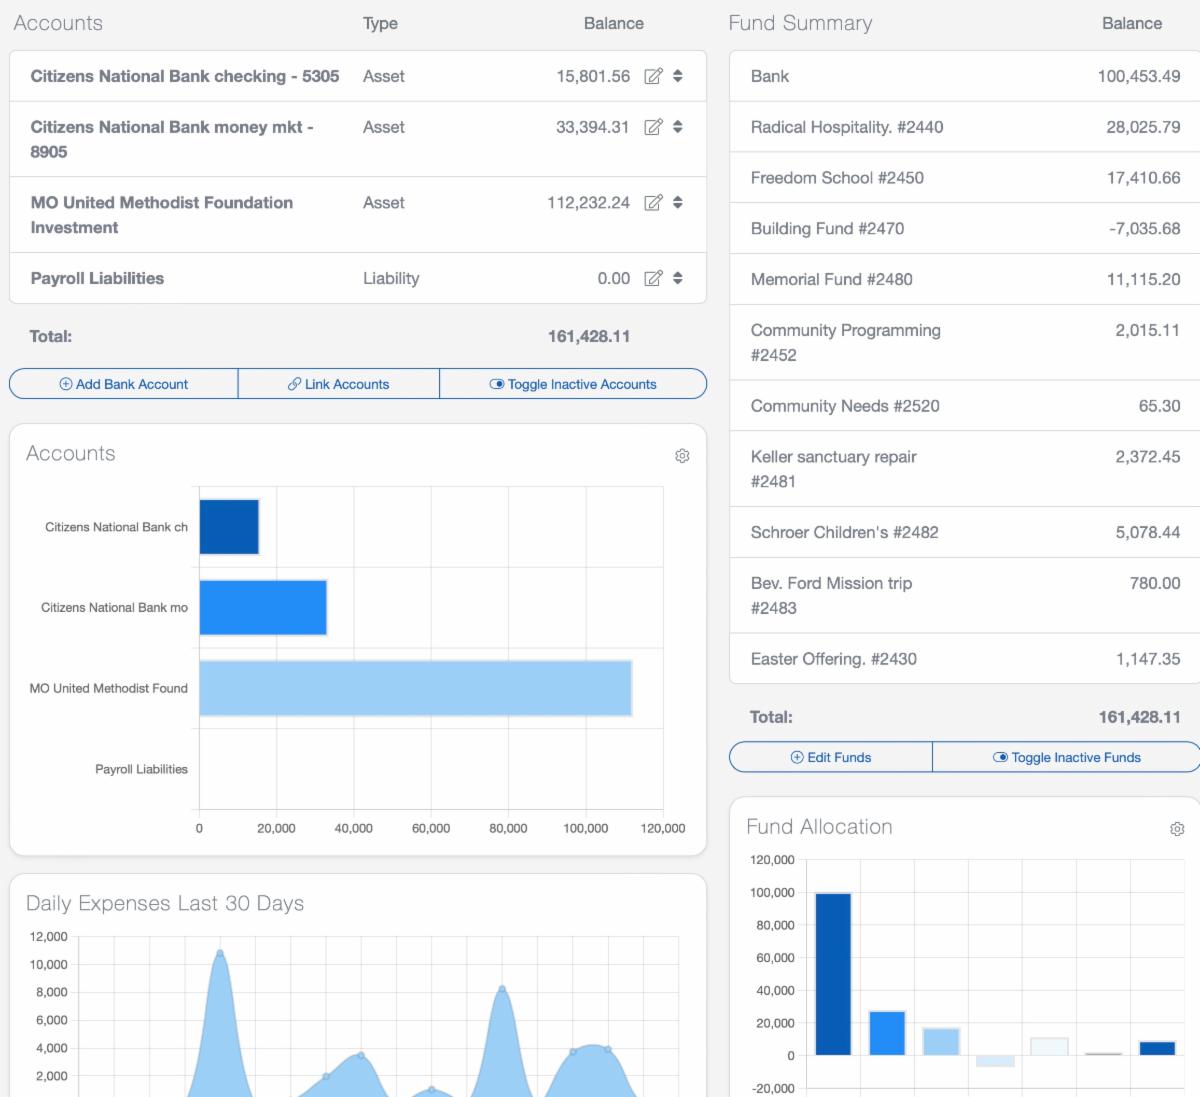
Task: Click edit icon for money mkt account
Action: [653, 127]
